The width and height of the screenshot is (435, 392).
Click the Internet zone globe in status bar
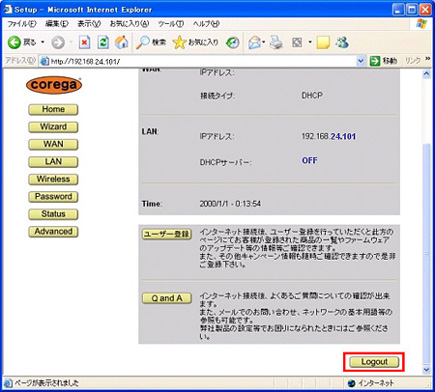[x=351, y=383]
